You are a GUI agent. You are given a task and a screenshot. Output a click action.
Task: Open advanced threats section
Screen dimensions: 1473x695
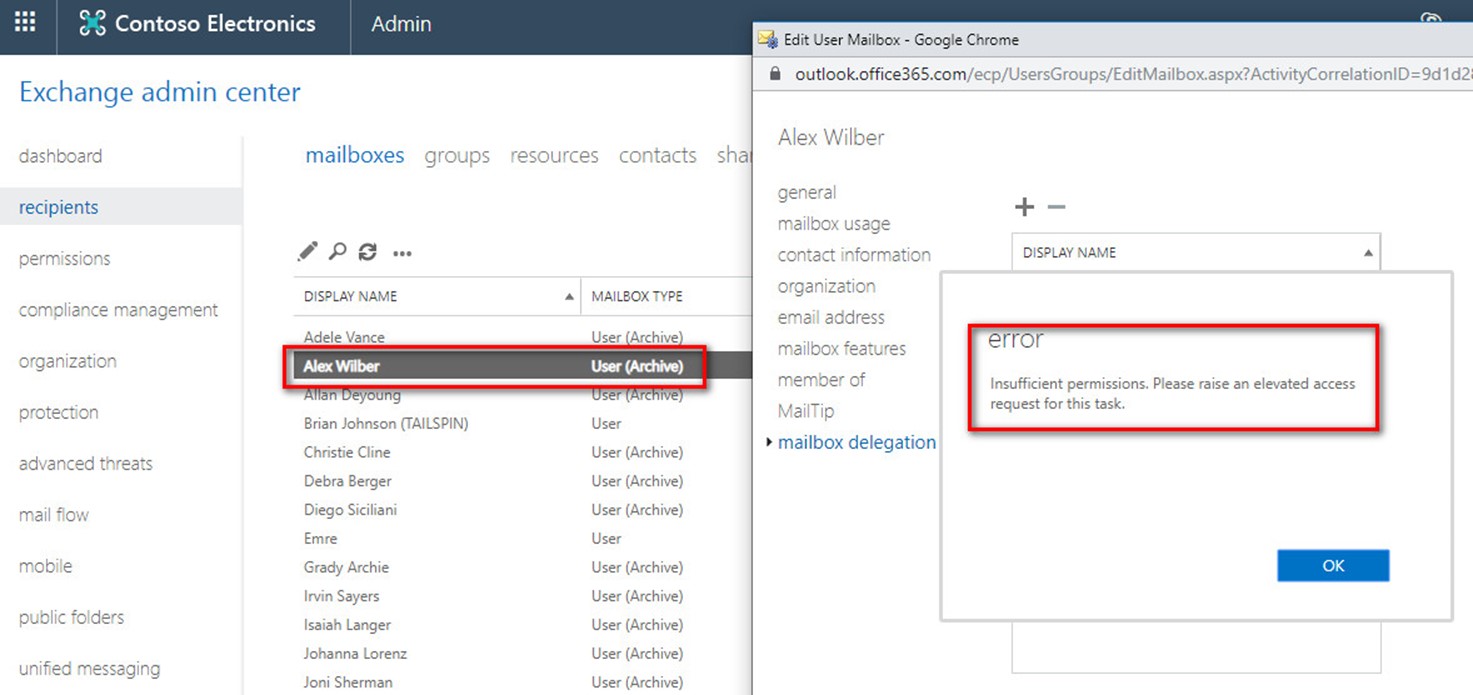click(85, 464)
